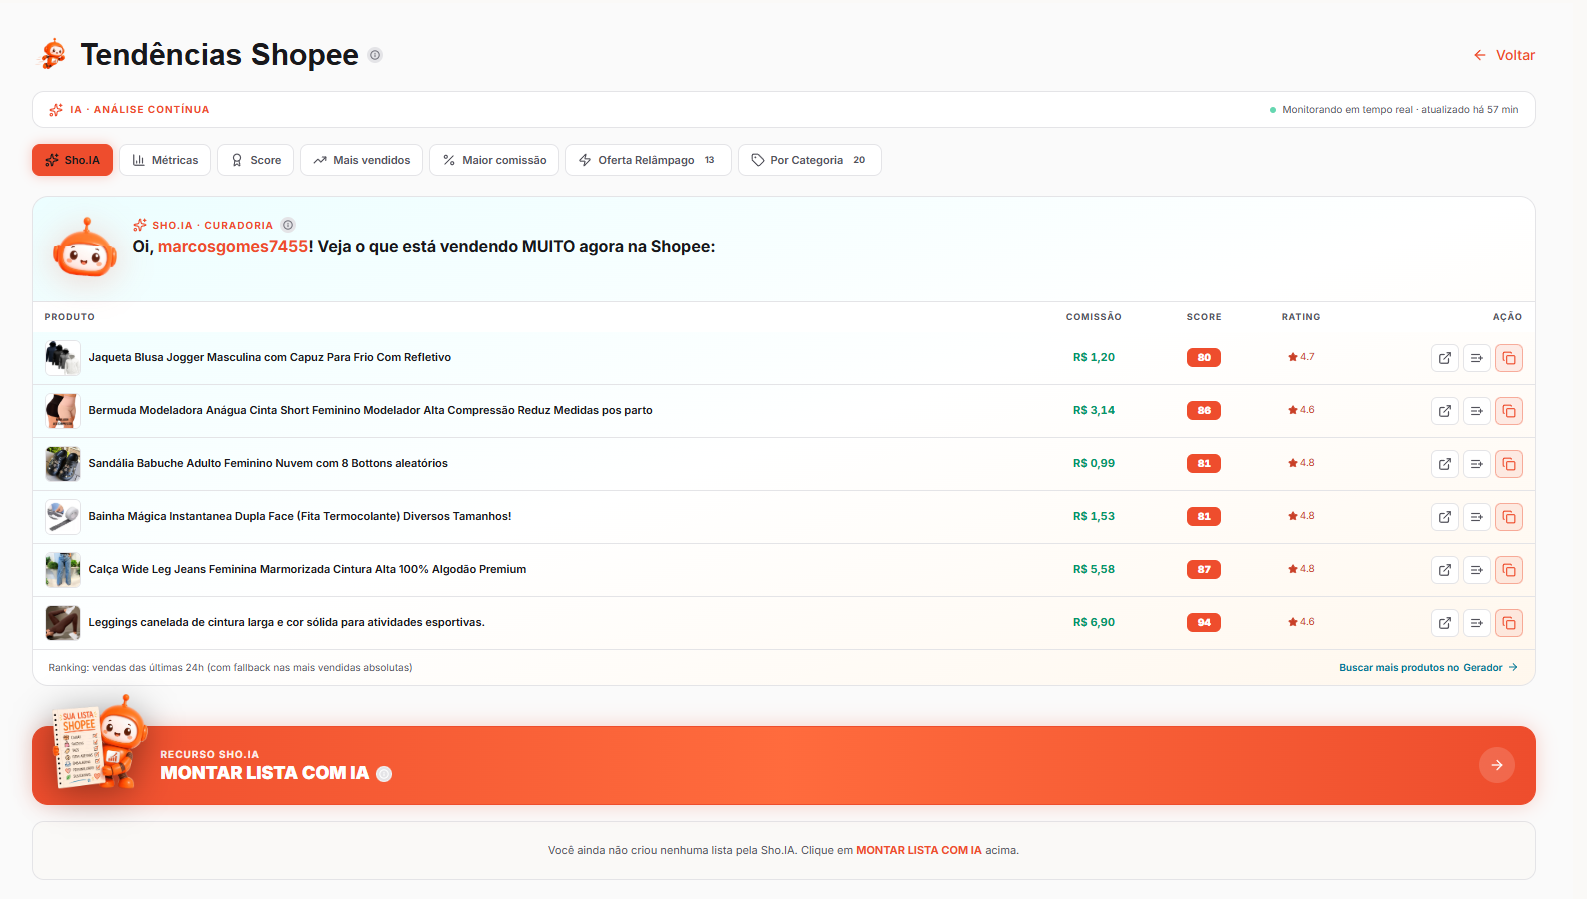The height and width of the screenshot is (899, 1587).
Task: Click Buscar mais produtos no Gerador link
Action: pos(1428,668)
